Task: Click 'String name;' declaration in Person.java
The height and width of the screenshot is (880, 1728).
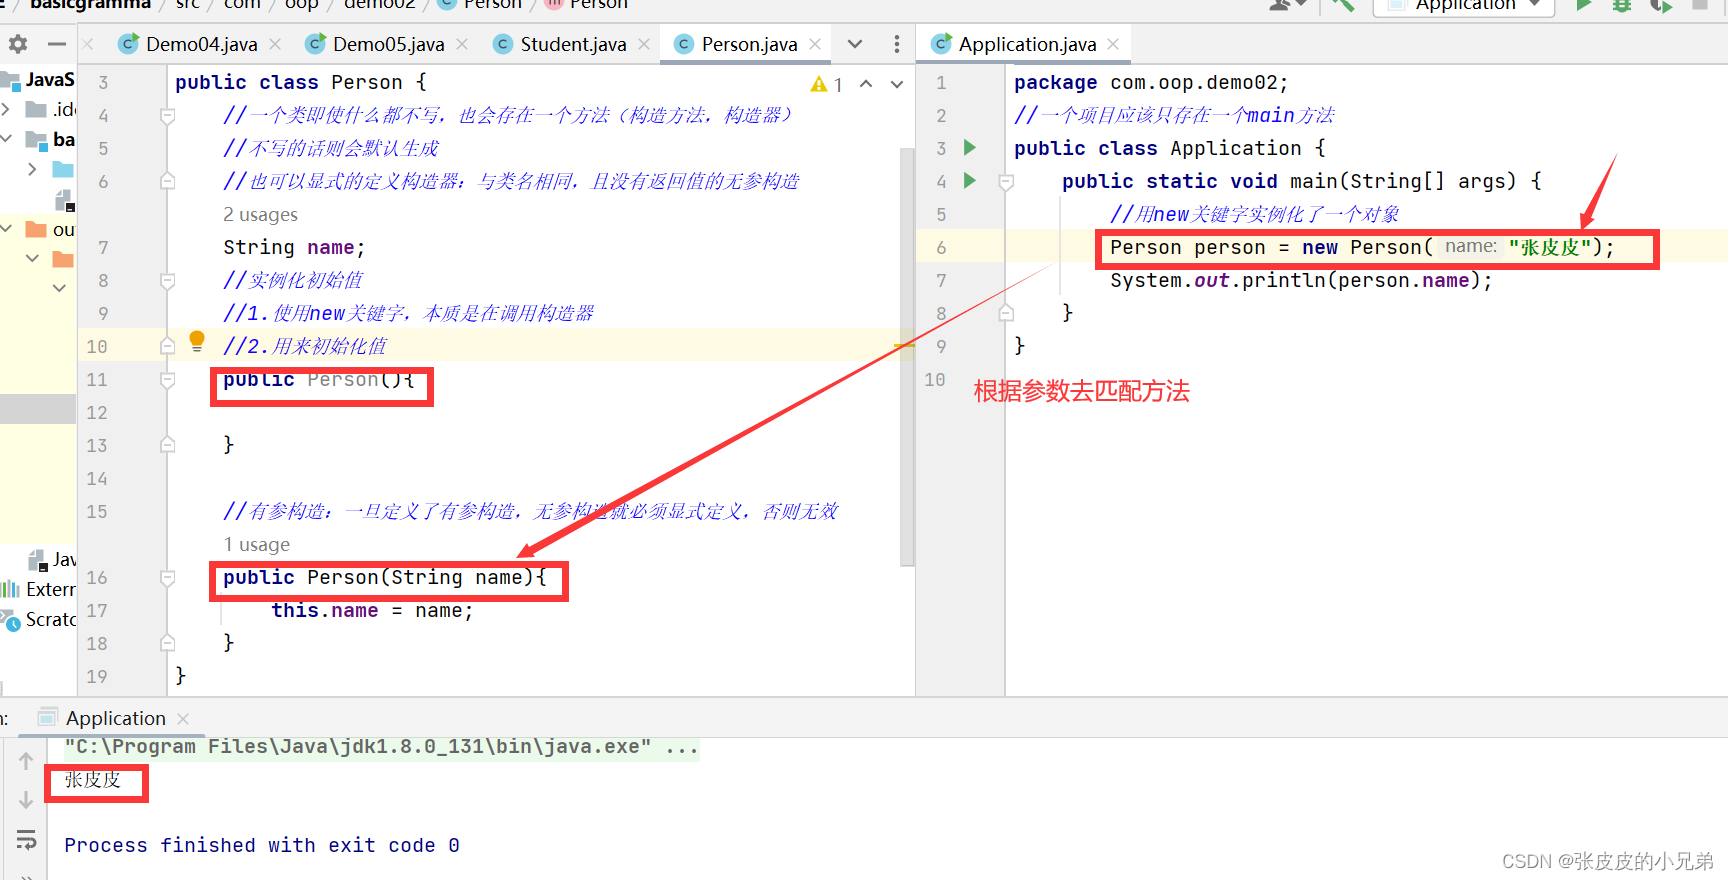Action: click(294, 248)
